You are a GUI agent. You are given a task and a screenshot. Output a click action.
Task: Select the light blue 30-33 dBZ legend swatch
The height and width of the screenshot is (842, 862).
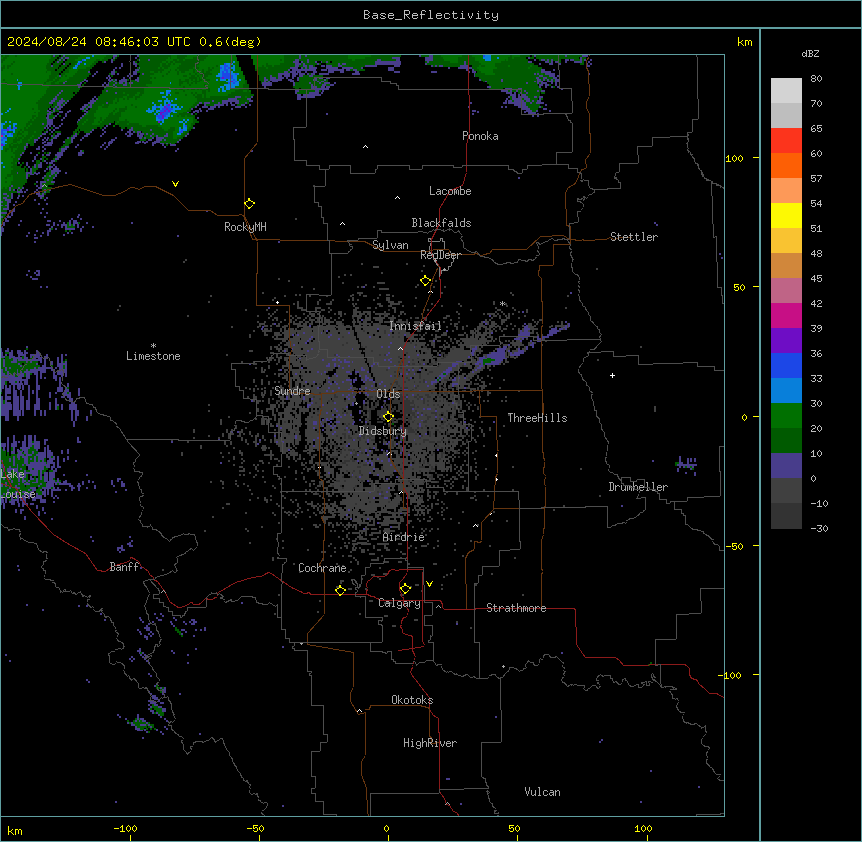click(x=786, y=391)
